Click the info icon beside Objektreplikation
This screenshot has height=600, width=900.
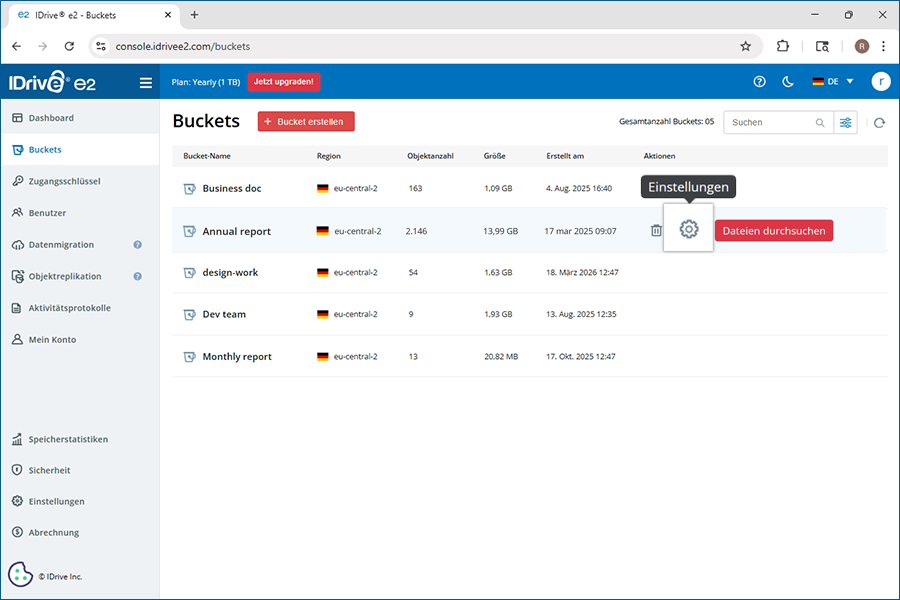[138, 277]
